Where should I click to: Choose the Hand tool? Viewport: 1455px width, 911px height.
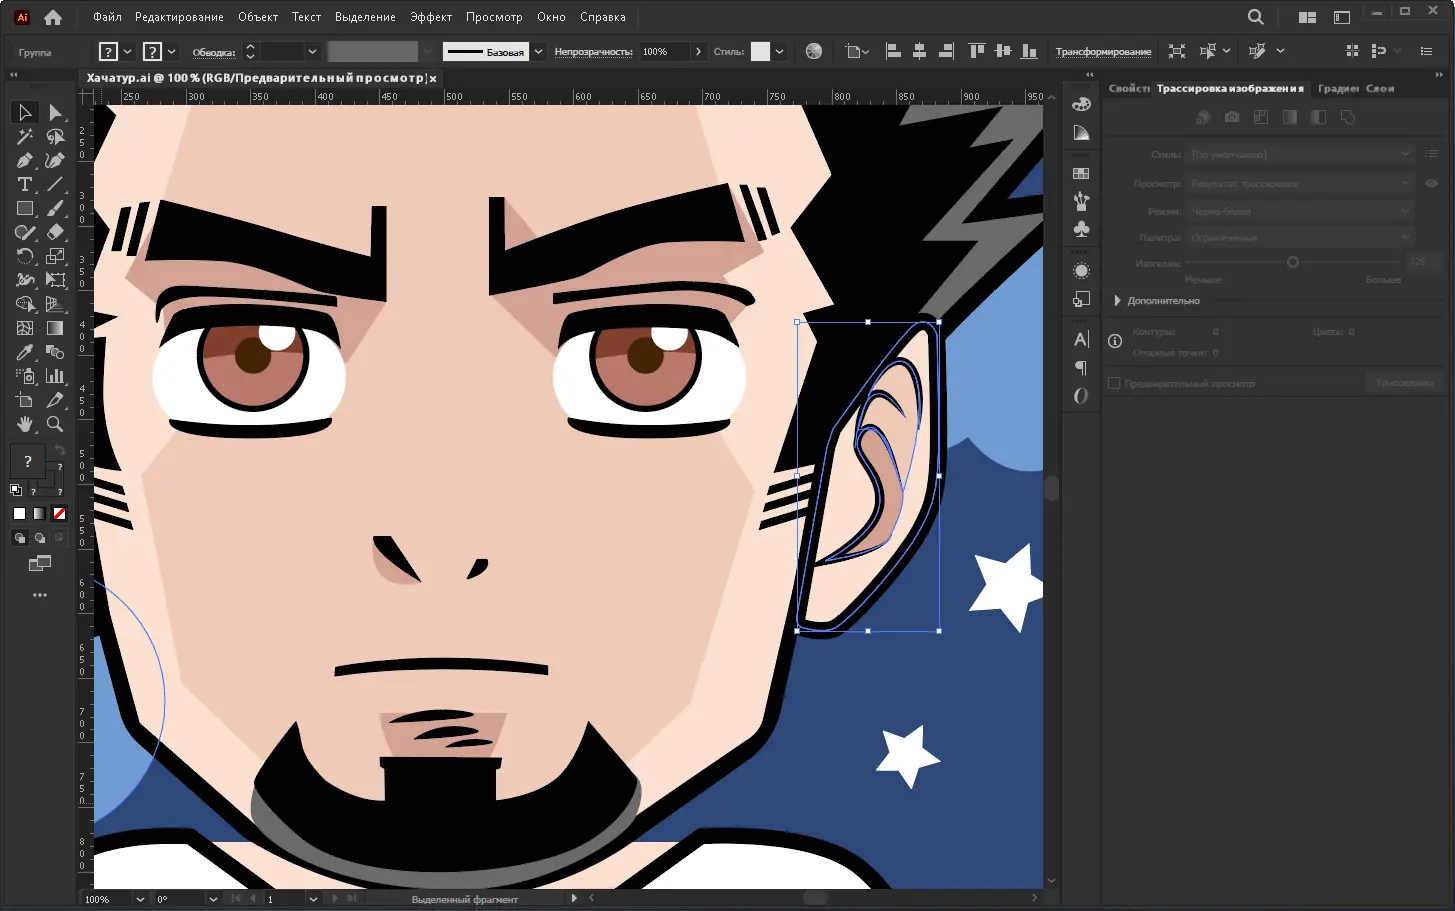point(25,424)
